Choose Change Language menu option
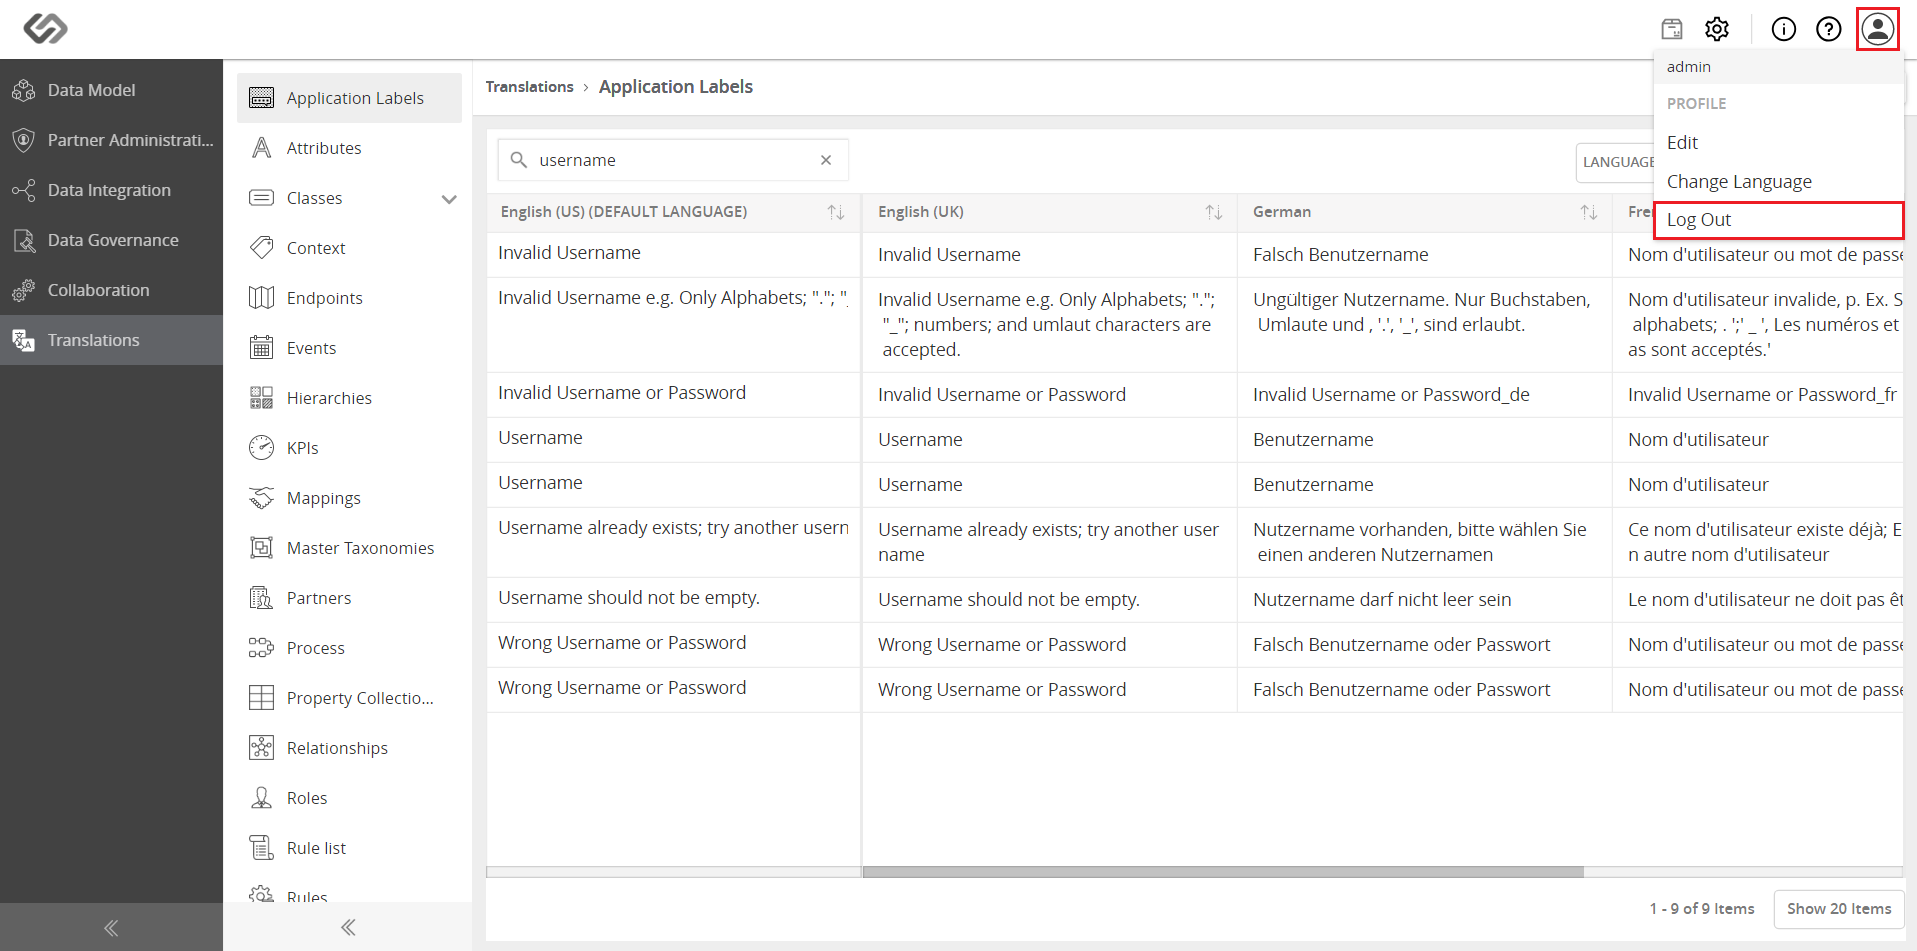The width and height of the screenshot is (1917, 951). pyautogui.click(x=1739, y=182)
